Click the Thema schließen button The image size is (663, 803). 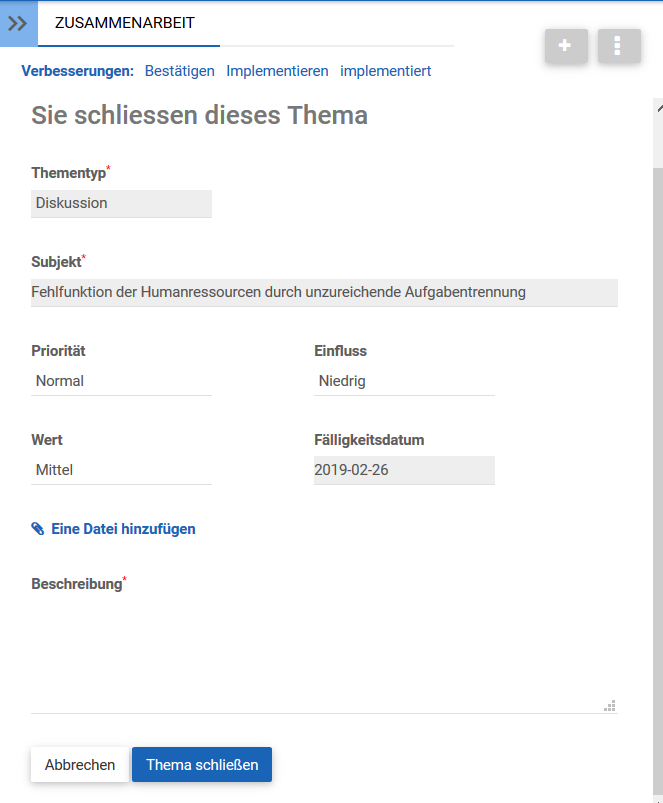[202, 765]
